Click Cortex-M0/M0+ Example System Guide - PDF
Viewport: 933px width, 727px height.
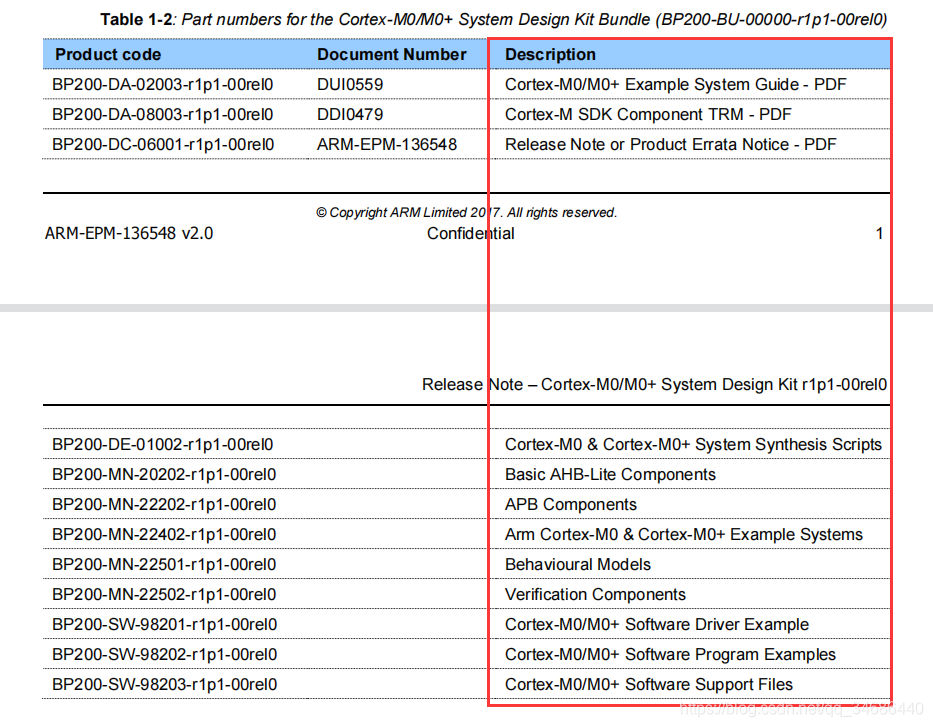(x=675, y=84)
